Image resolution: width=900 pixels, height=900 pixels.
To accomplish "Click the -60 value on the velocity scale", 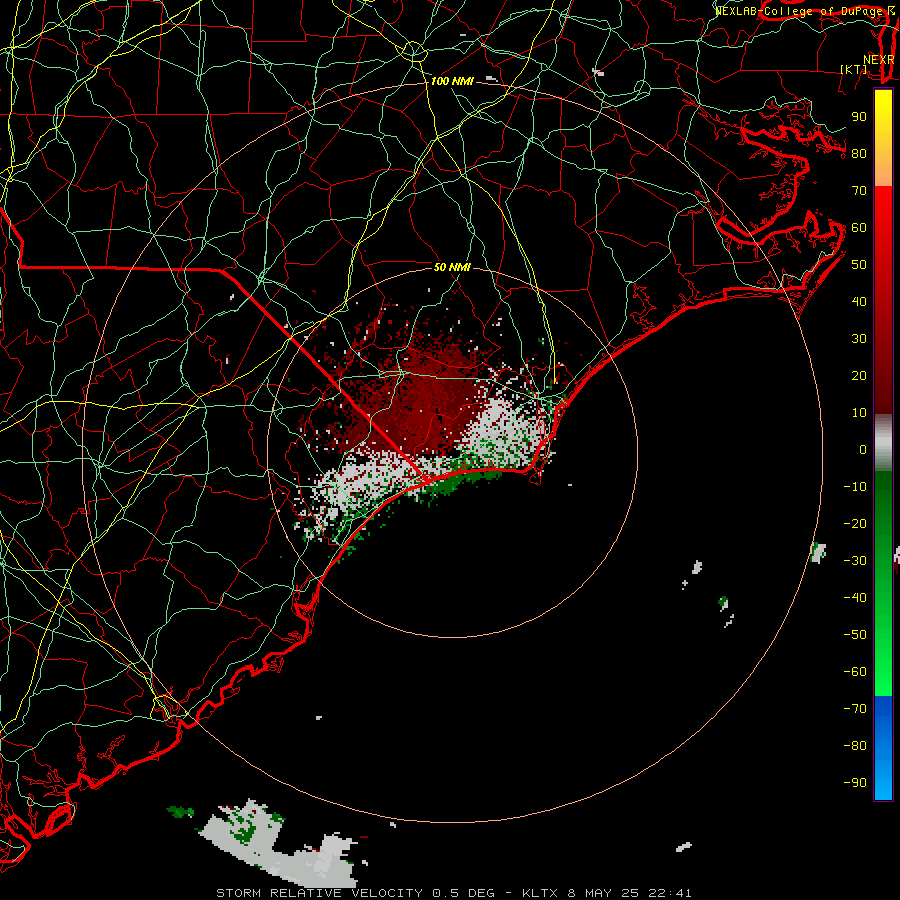I will pos(855,672).
